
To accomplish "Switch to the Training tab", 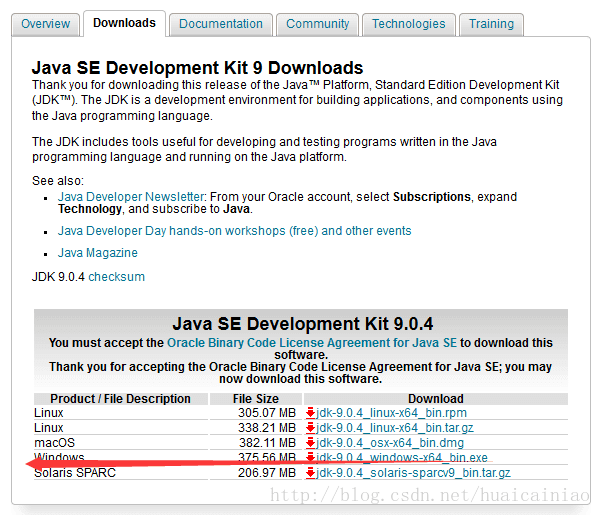I will (491, 24).
